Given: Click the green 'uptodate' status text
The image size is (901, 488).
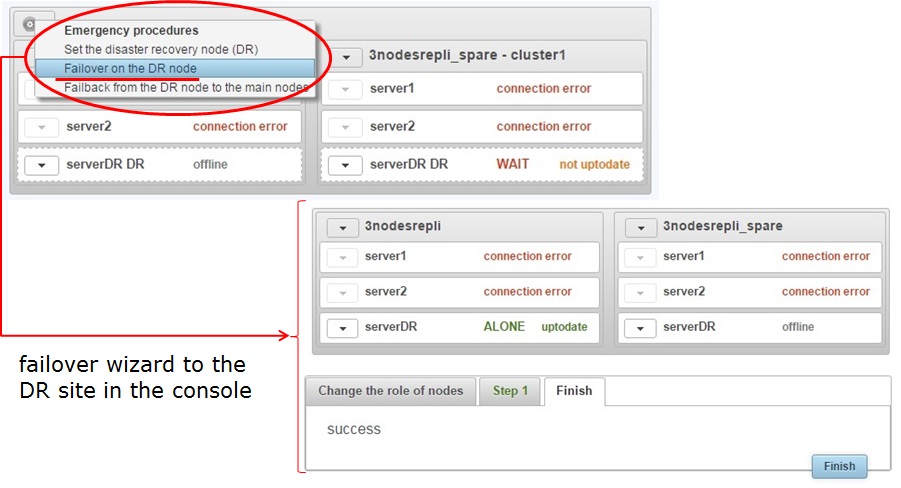Looking at the screenshot, I should (564, 327).
